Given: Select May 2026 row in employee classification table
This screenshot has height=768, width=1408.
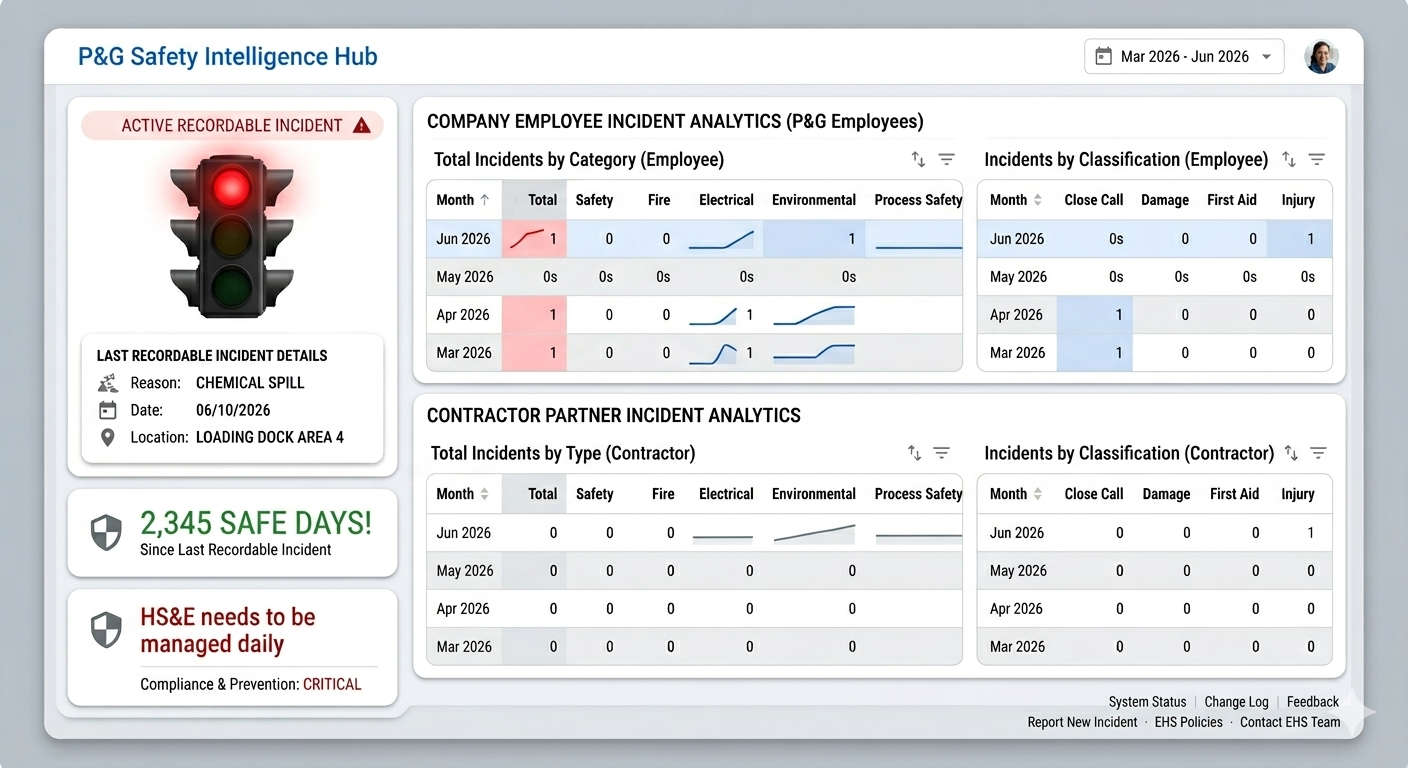Looking at the screenshot, I should (x=1154, y=277).
